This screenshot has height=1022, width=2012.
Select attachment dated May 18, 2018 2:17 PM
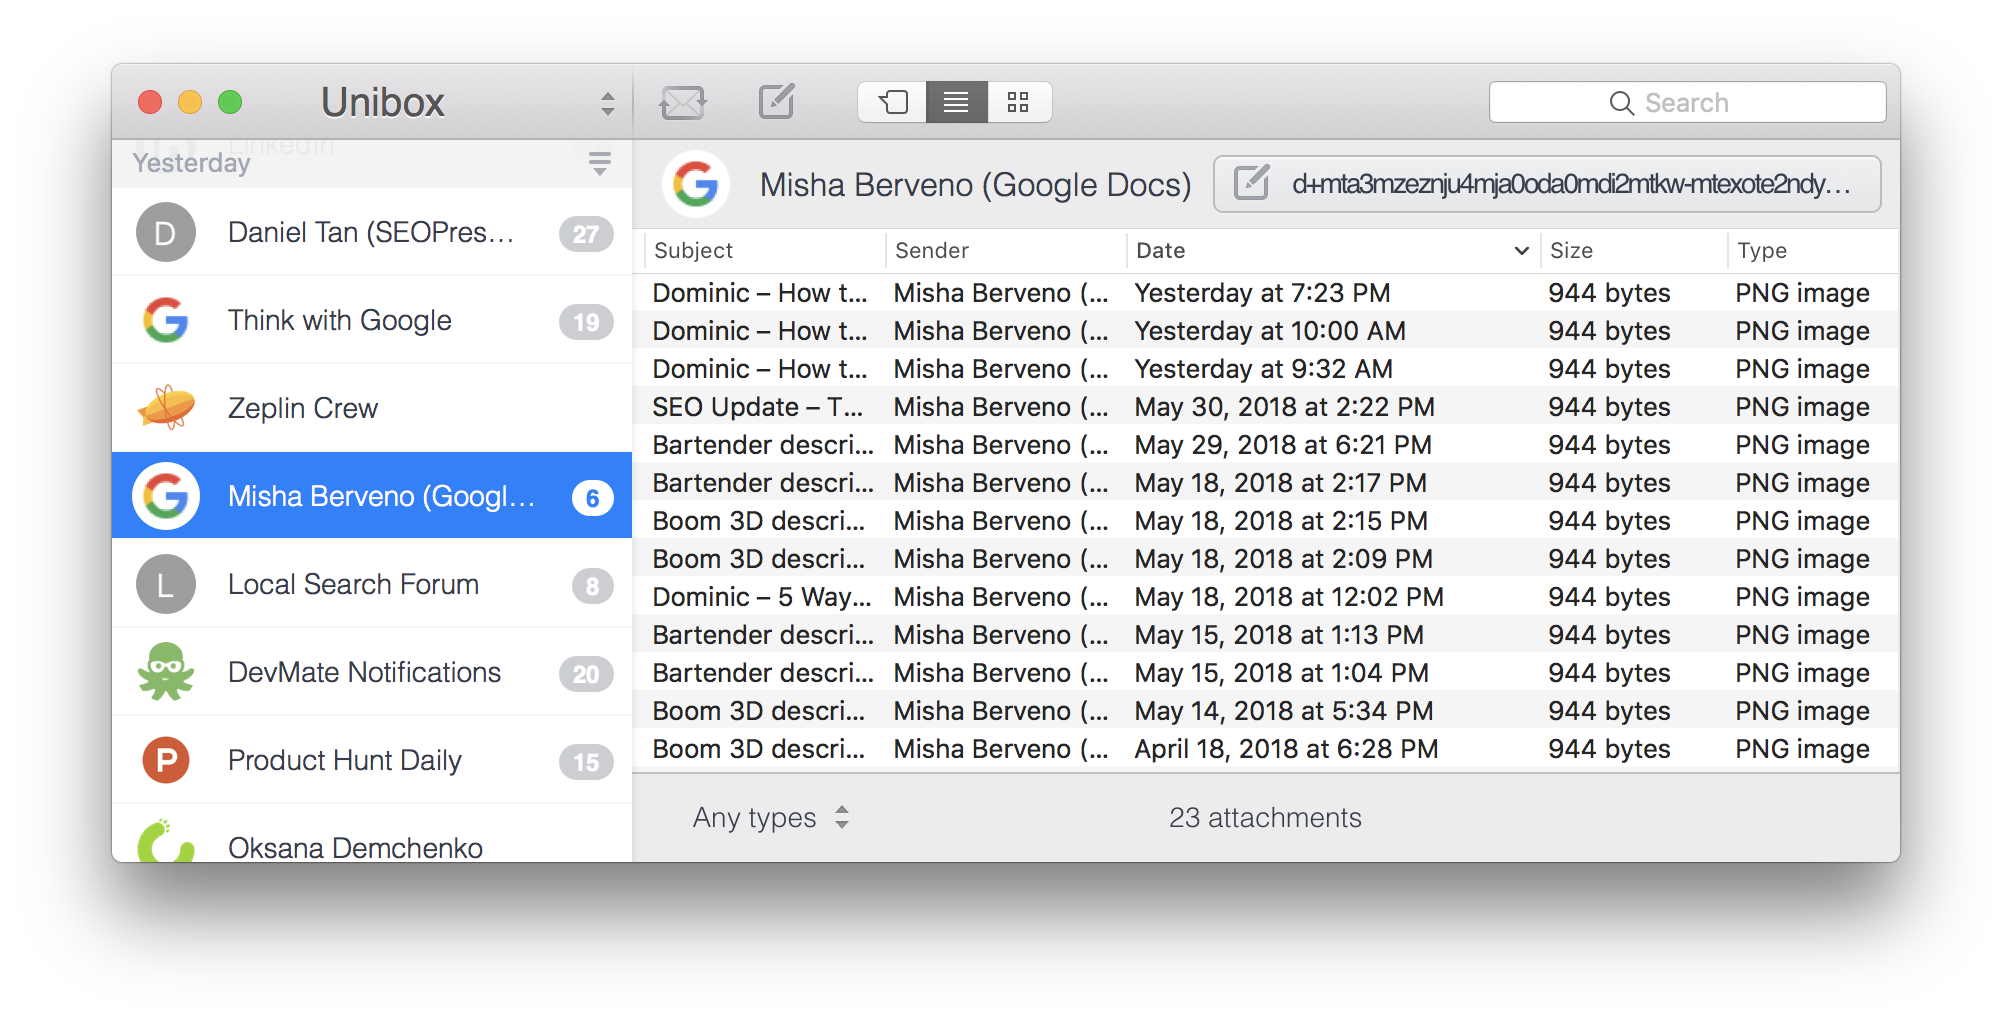click(x=1266, y=483)
